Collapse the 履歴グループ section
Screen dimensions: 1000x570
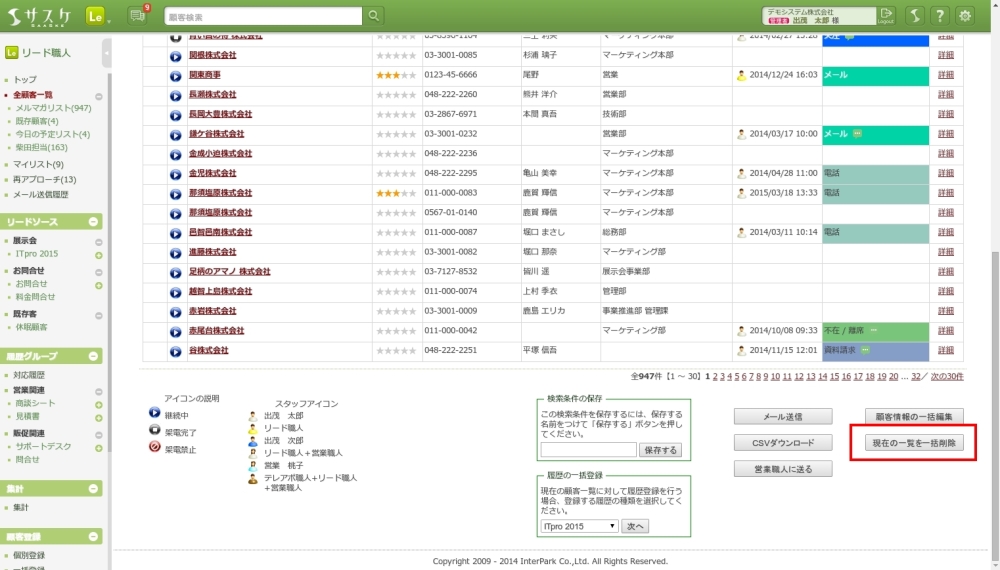[94, 356]
